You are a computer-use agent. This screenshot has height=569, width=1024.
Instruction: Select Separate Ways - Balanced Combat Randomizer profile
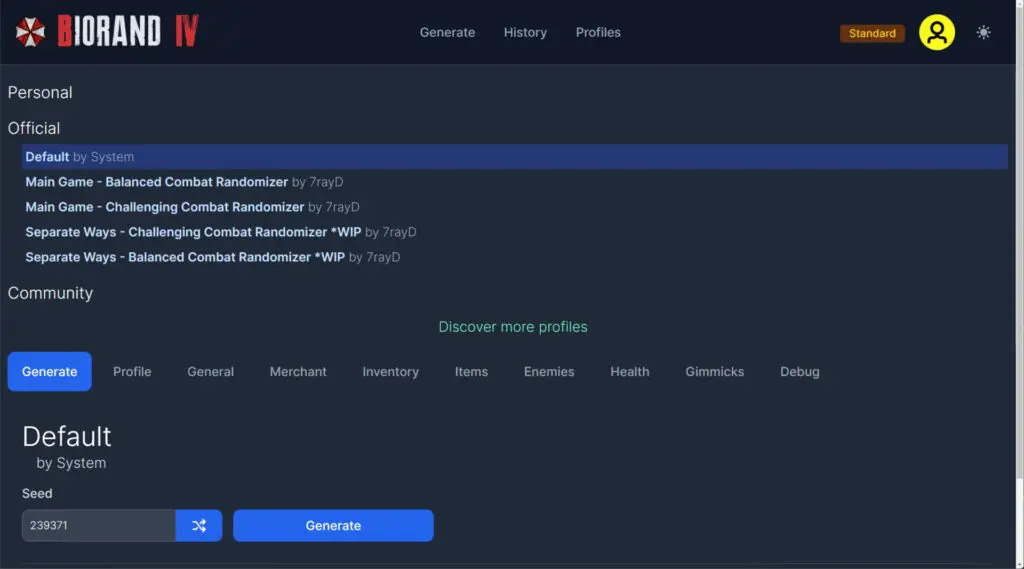point(515,257)
